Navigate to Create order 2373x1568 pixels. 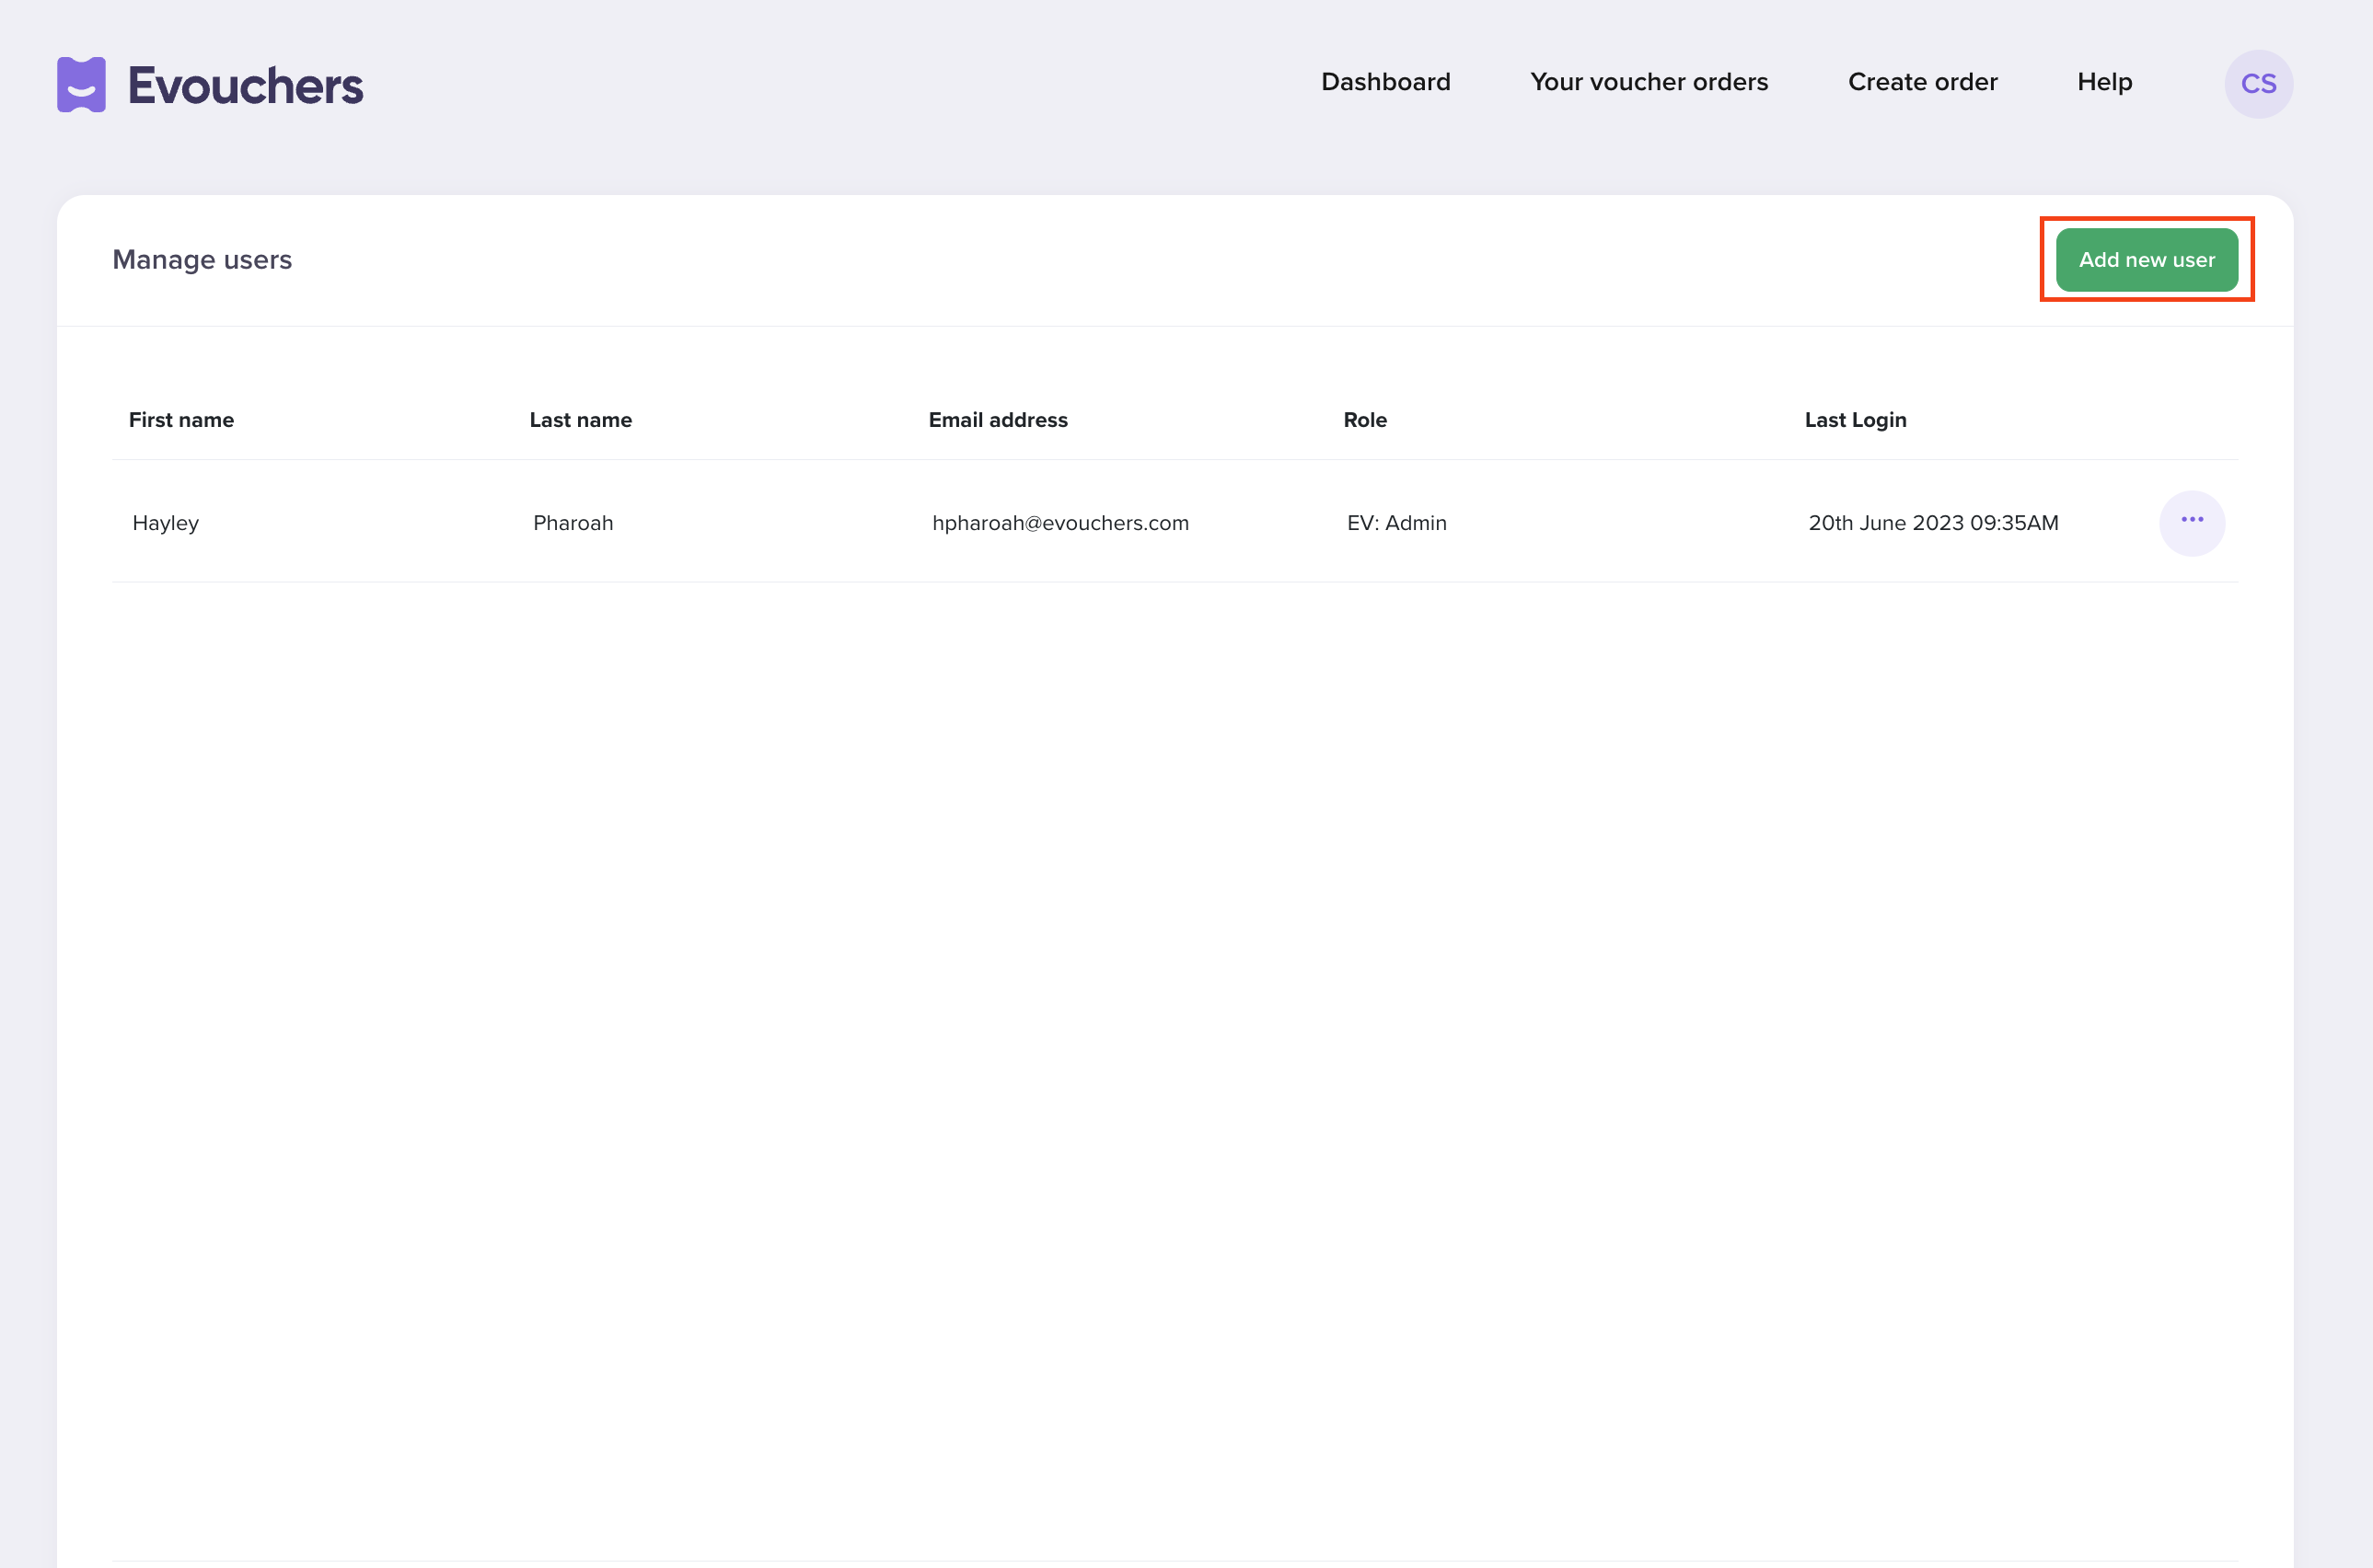(1922, 82)
